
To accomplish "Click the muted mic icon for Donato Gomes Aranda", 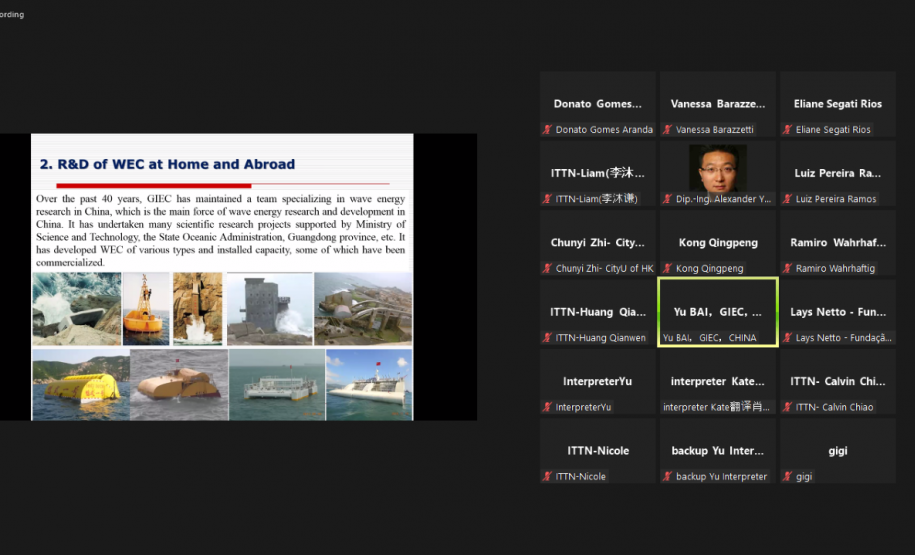I will coord(548,130).
